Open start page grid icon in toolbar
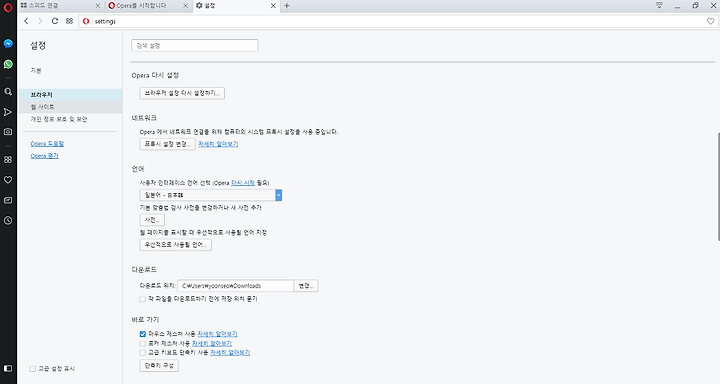Viewport: 720px width, 384px height. 69,21
